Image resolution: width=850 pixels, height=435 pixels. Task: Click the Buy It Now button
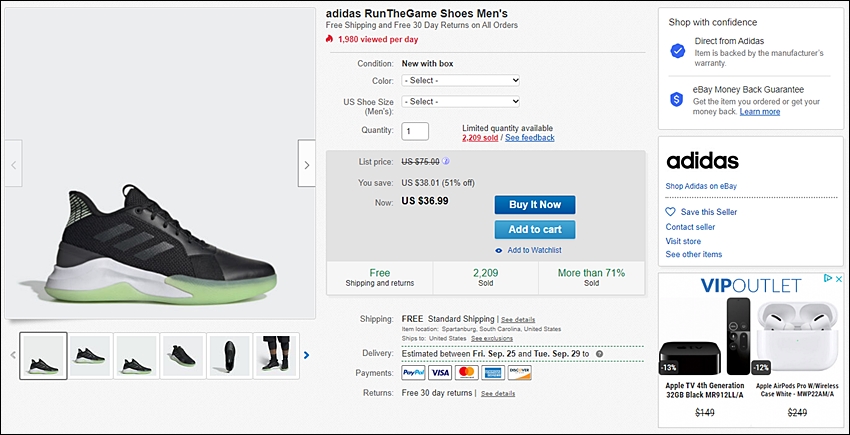(535, 205)
